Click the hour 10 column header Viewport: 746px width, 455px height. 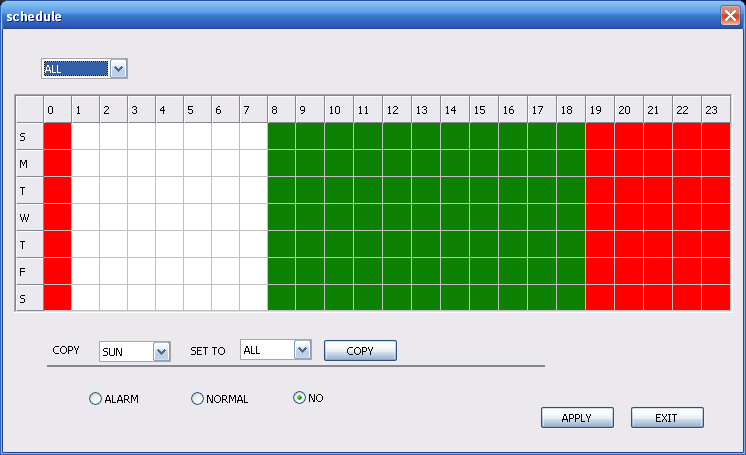click(x=339, y=109)
